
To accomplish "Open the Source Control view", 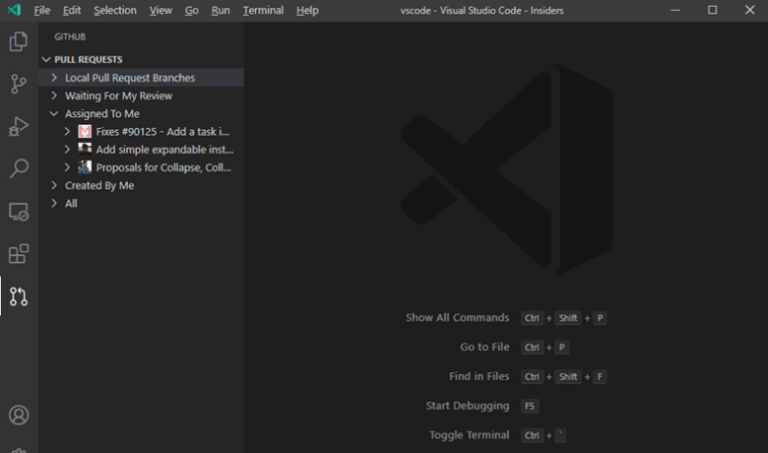I will [x=19, y=84].
